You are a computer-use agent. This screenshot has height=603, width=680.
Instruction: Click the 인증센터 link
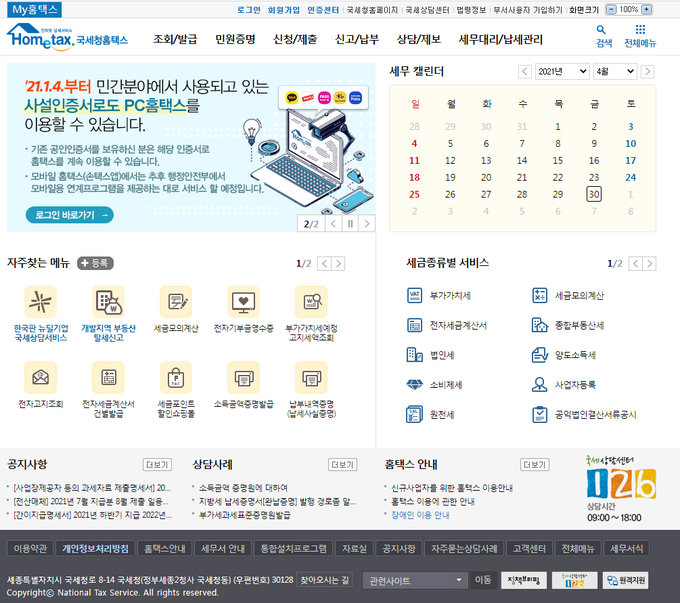click(323, 10)
